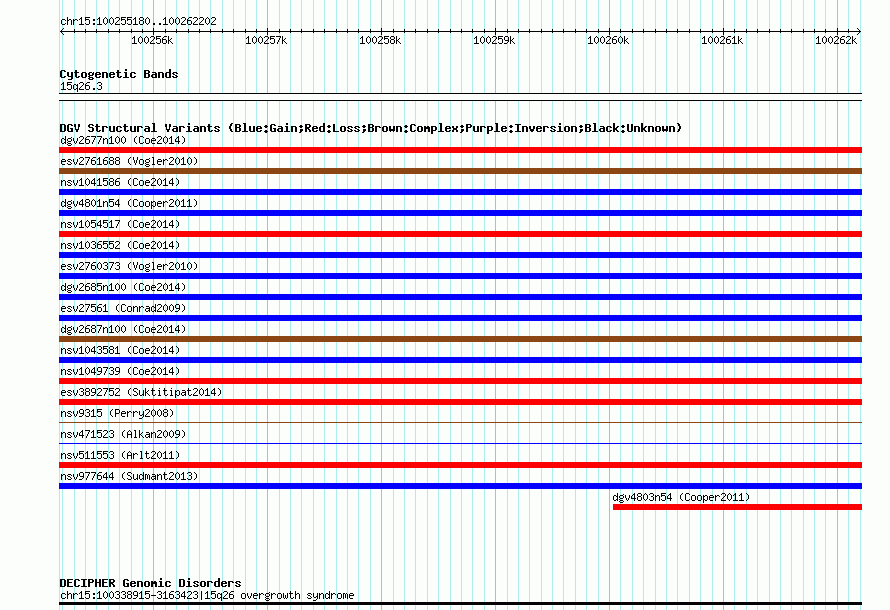The height and width of the screenshot is (610, 890).
Task: Click the thin nsv471523 (Alkan2009) blue line
Action: (x=460, y=443)
